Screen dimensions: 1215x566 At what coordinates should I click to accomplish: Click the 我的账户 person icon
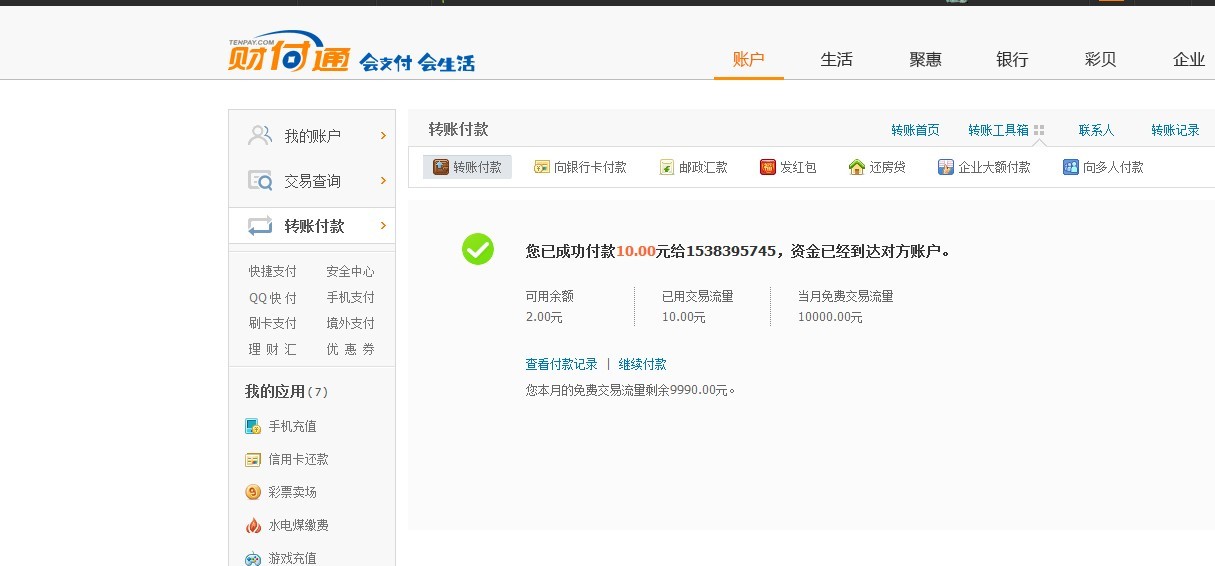click(260, 135)
